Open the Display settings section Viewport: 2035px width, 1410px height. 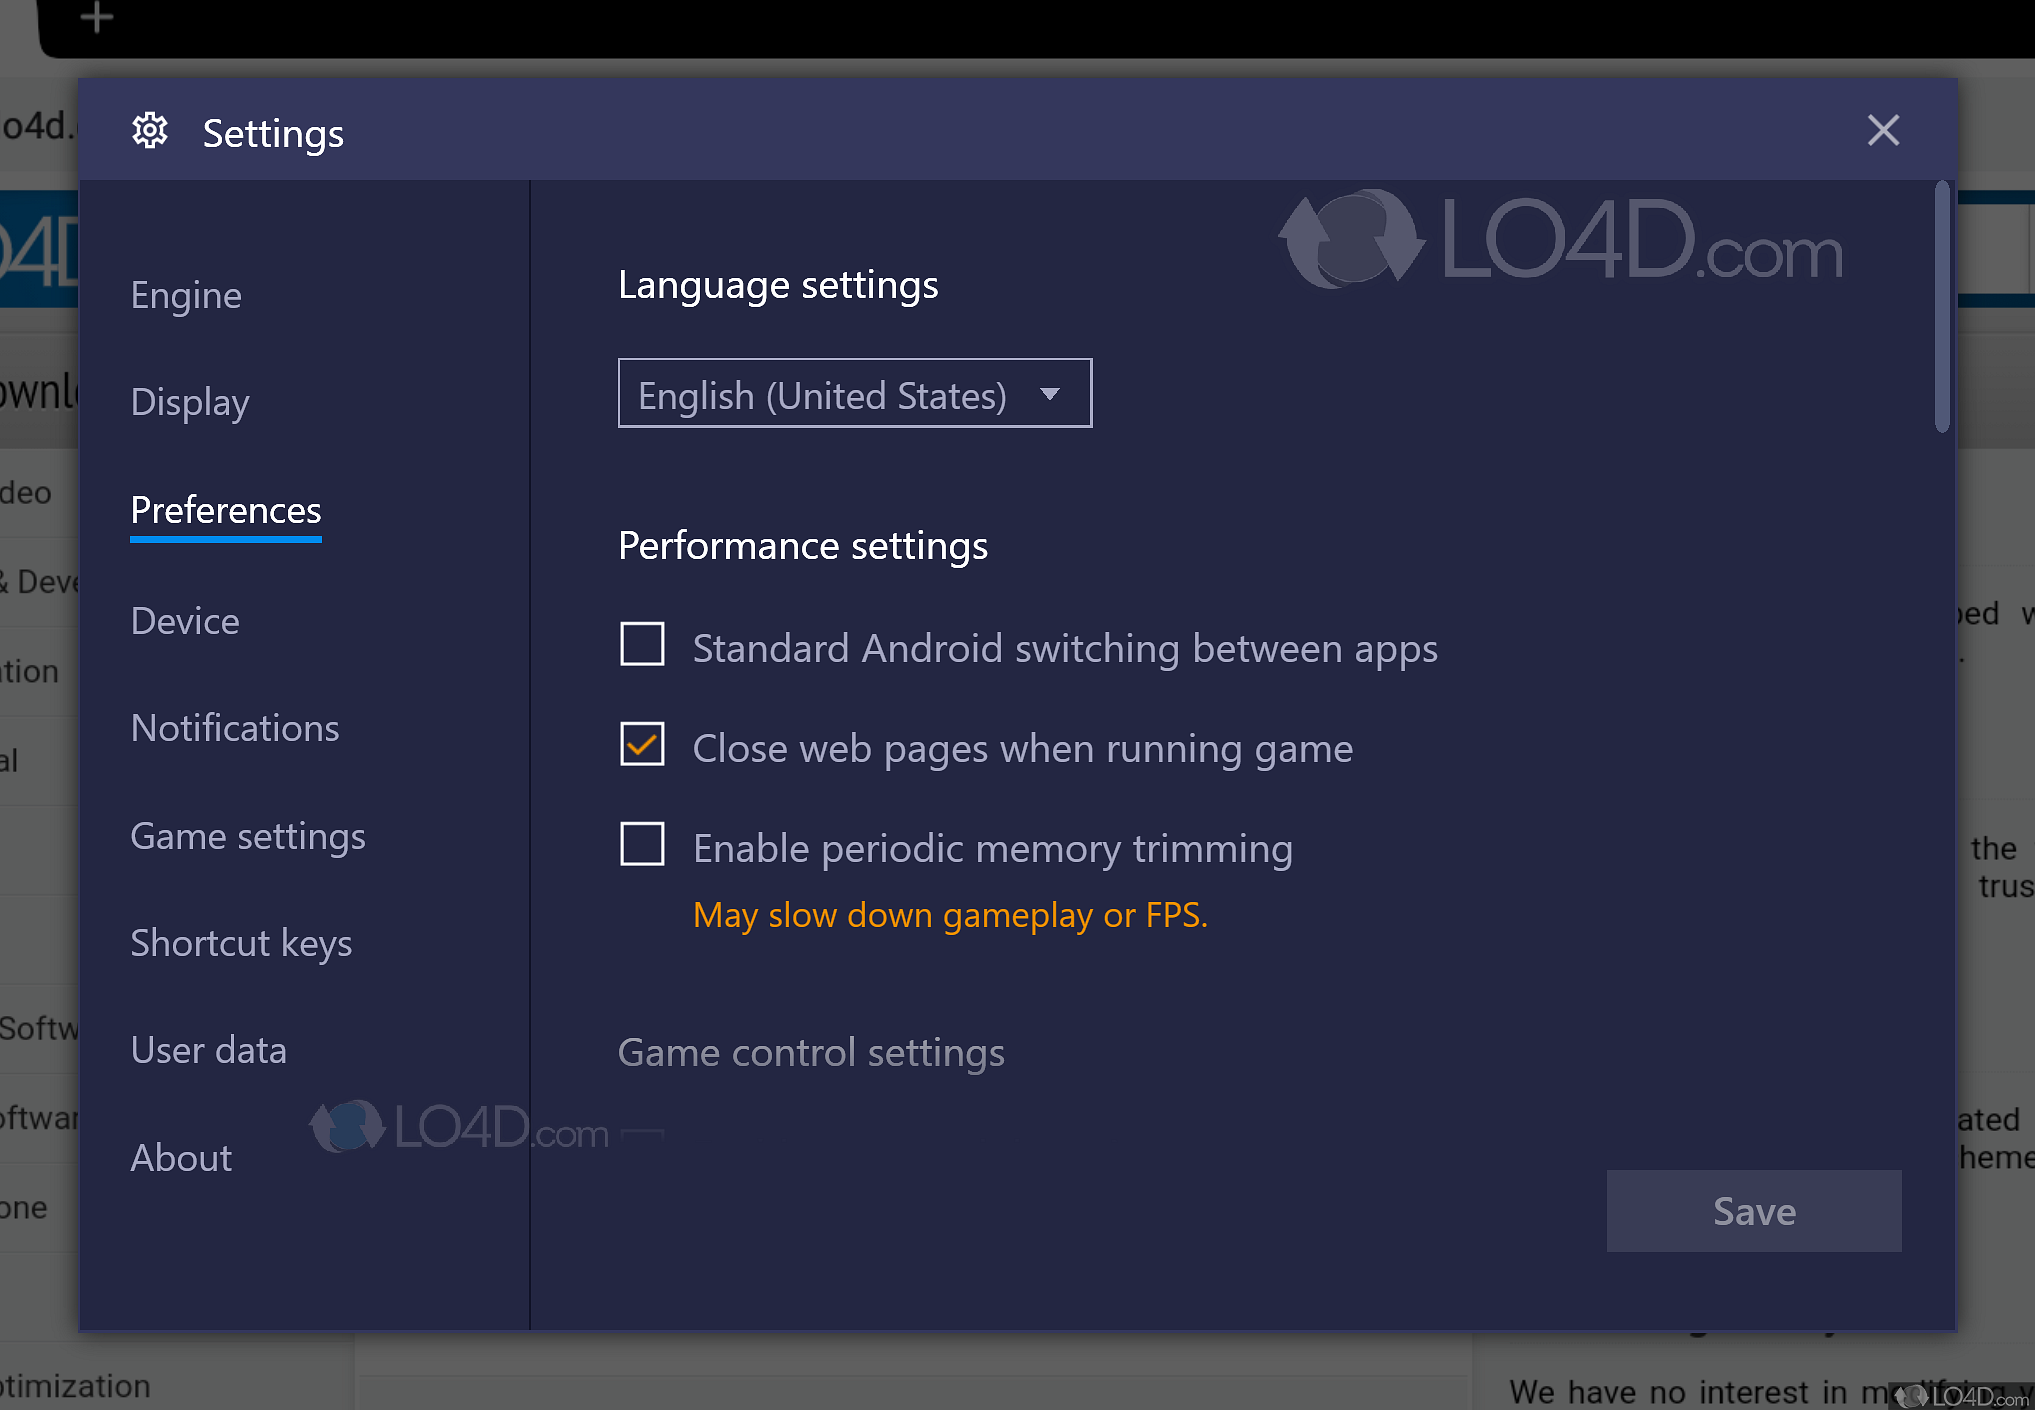click(190, 402)
